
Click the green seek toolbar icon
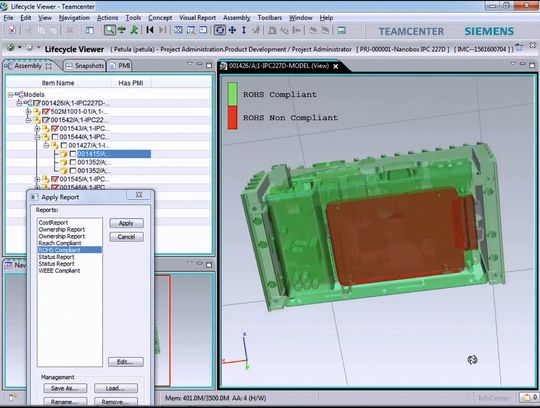122,30
